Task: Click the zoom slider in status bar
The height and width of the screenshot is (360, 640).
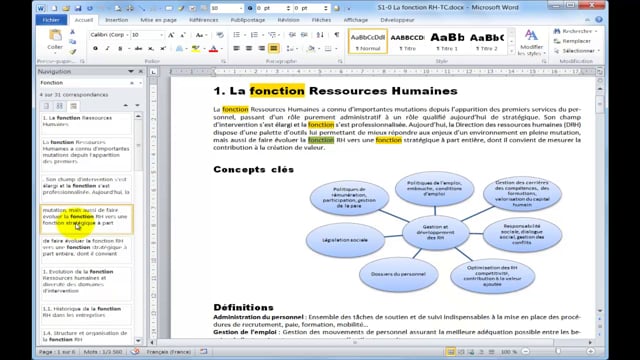Action: (x=558, y=351)
